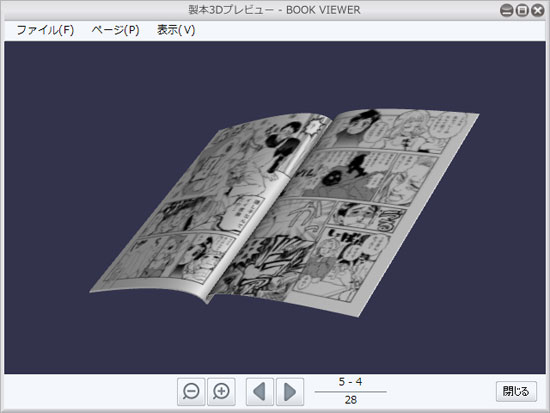Close the window with the X icon

(537, 11)
